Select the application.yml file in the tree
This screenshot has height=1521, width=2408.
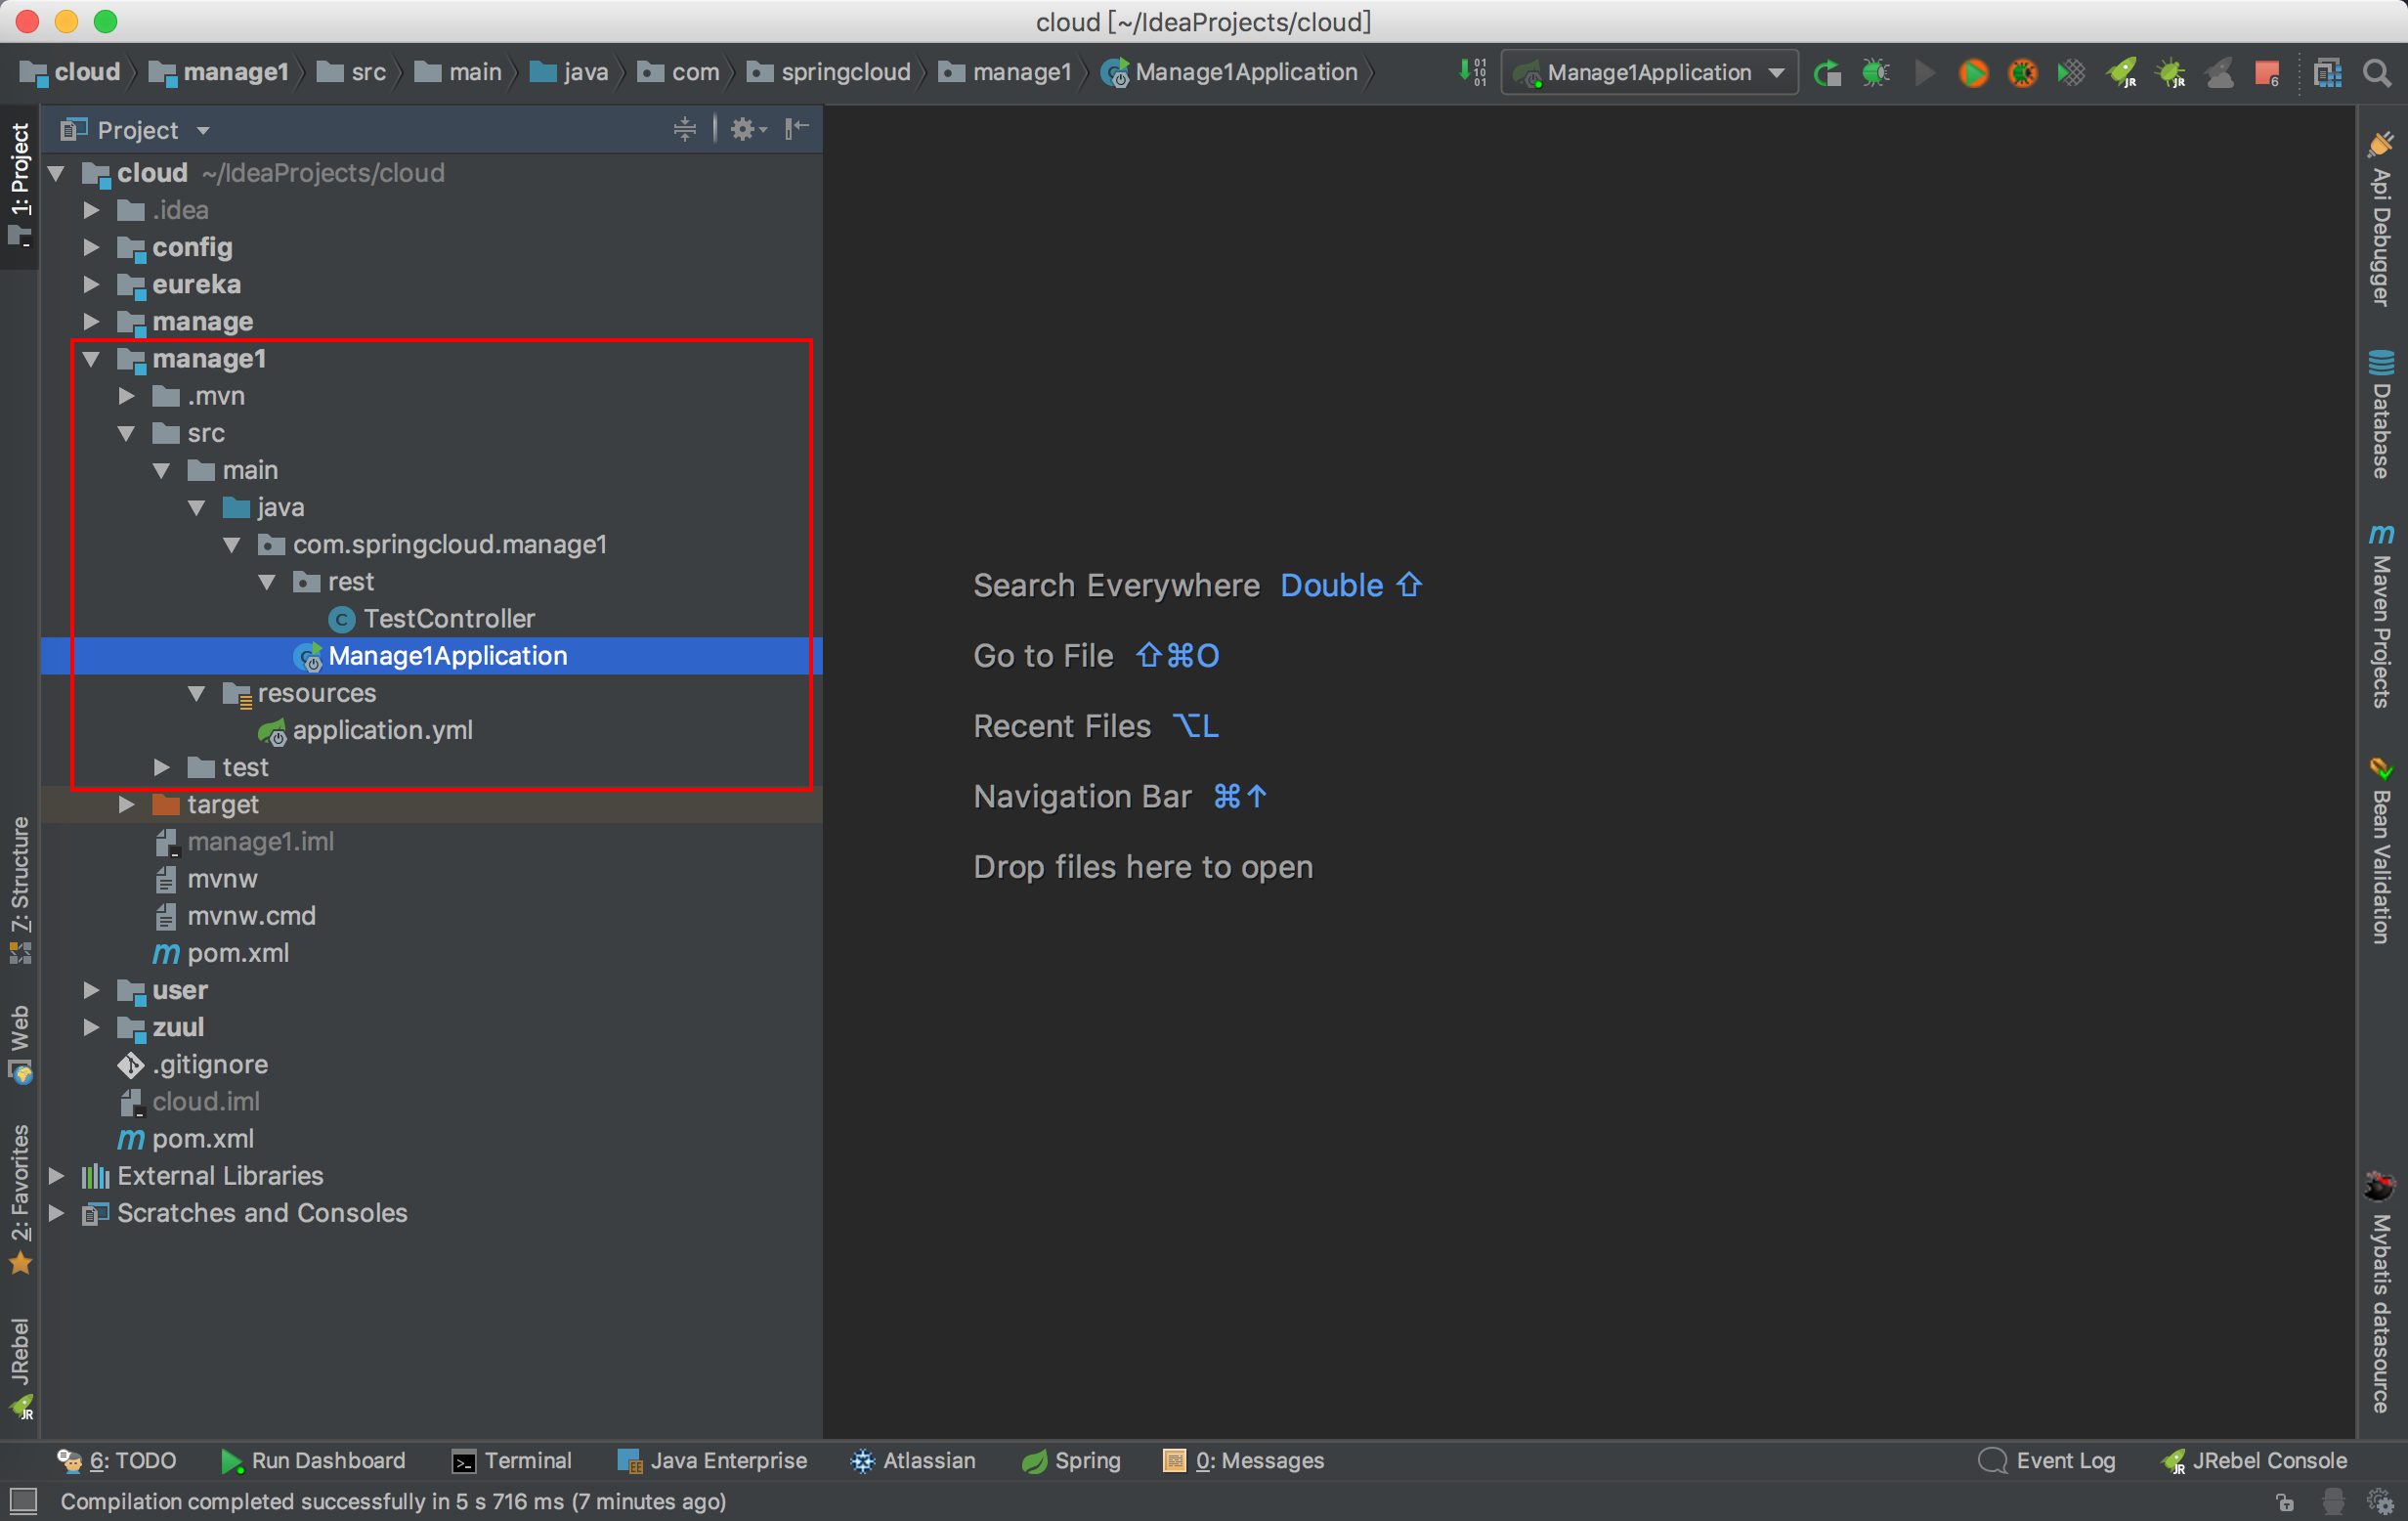tap(382, 730)
